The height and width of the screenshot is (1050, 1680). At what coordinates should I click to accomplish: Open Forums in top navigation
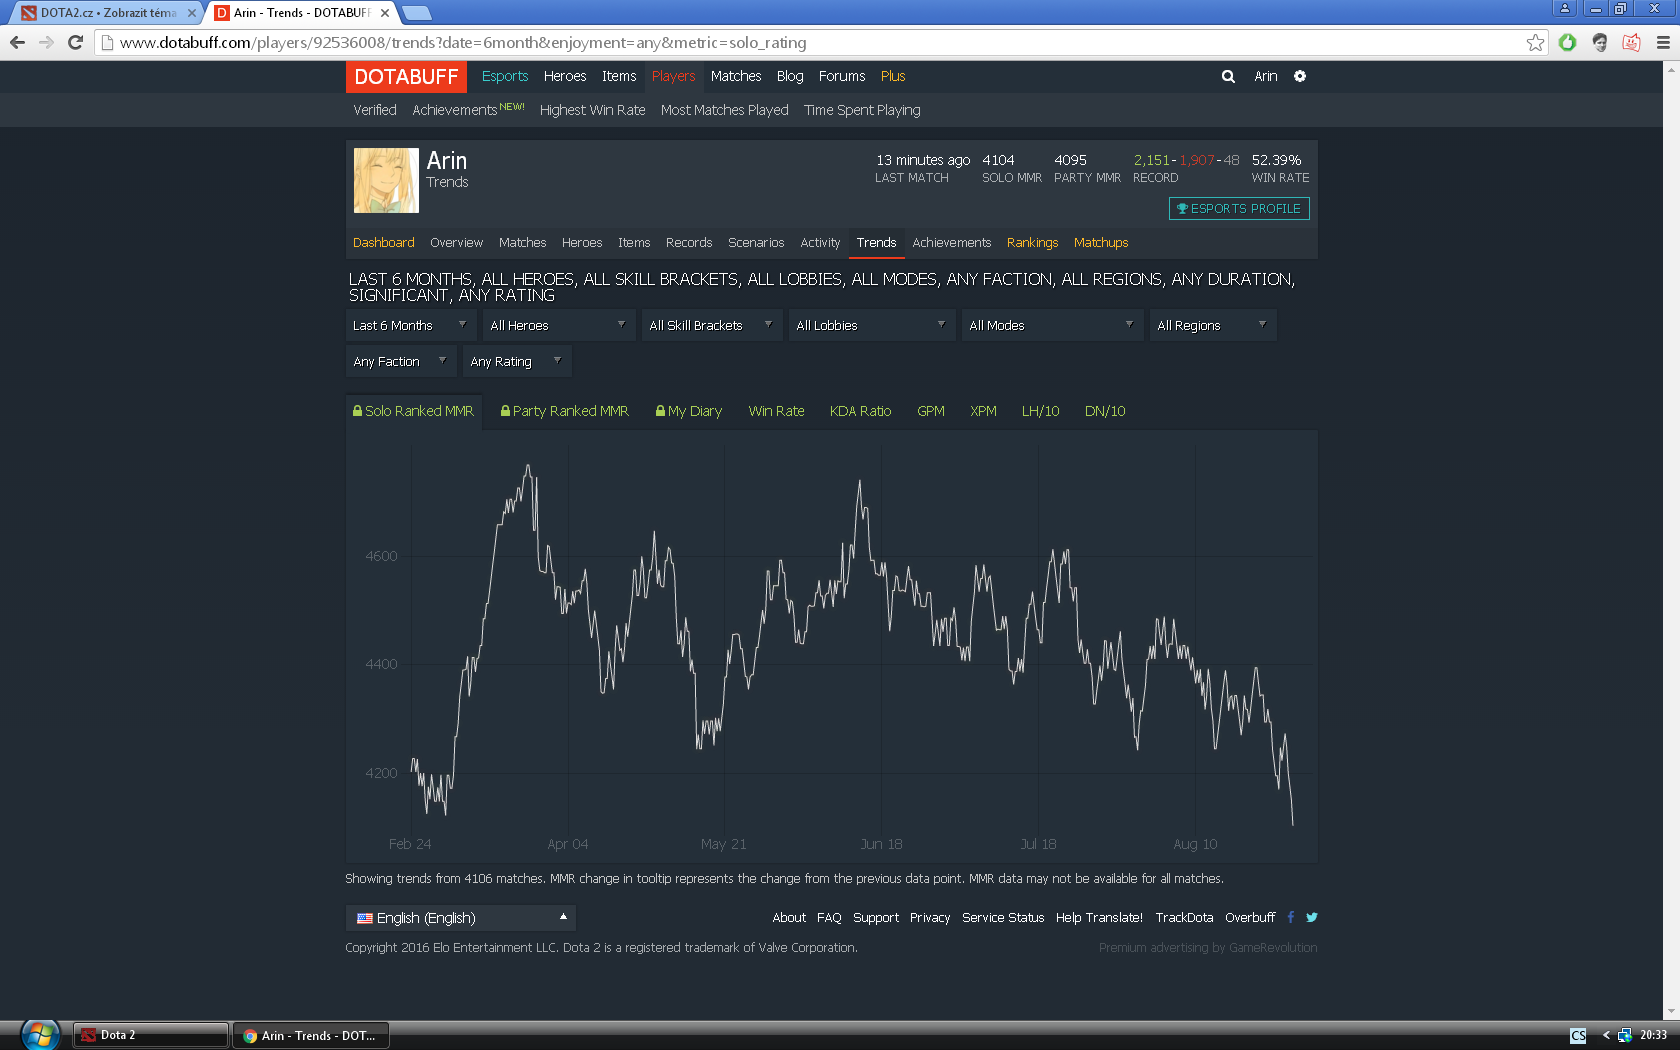(x=842, y=76)
